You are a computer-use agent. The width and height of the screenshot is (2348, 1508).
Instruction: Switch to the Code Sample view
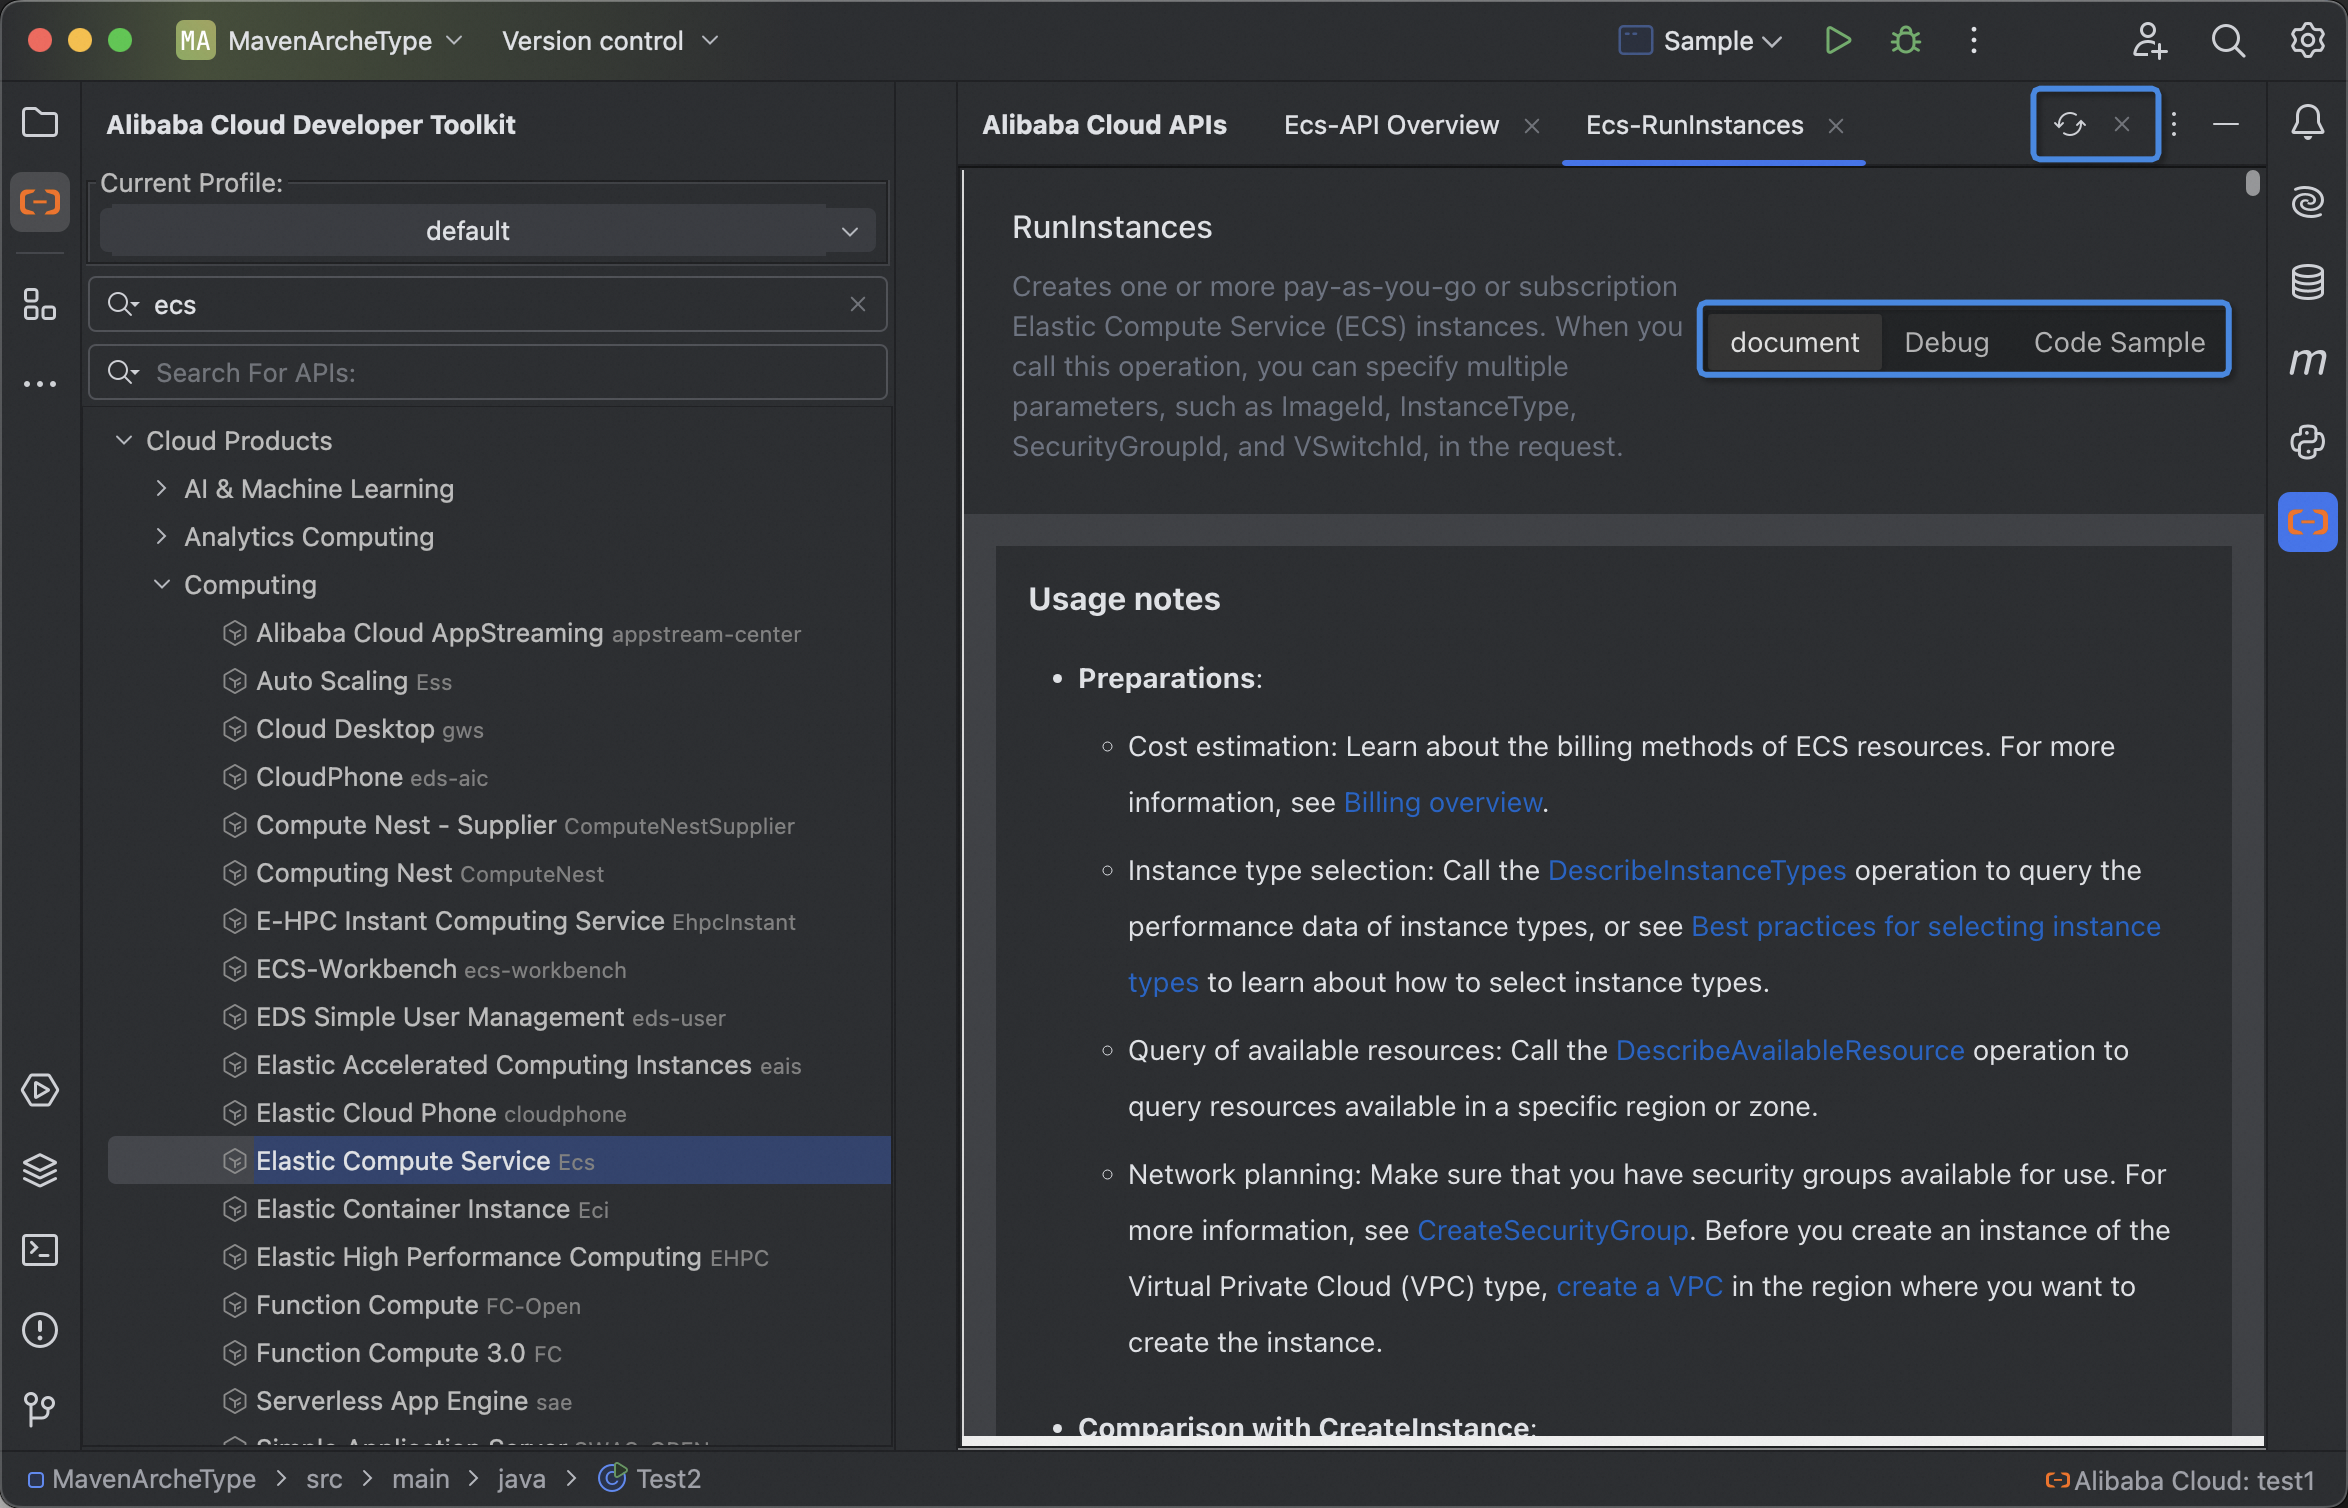(x=2118, y=342)
